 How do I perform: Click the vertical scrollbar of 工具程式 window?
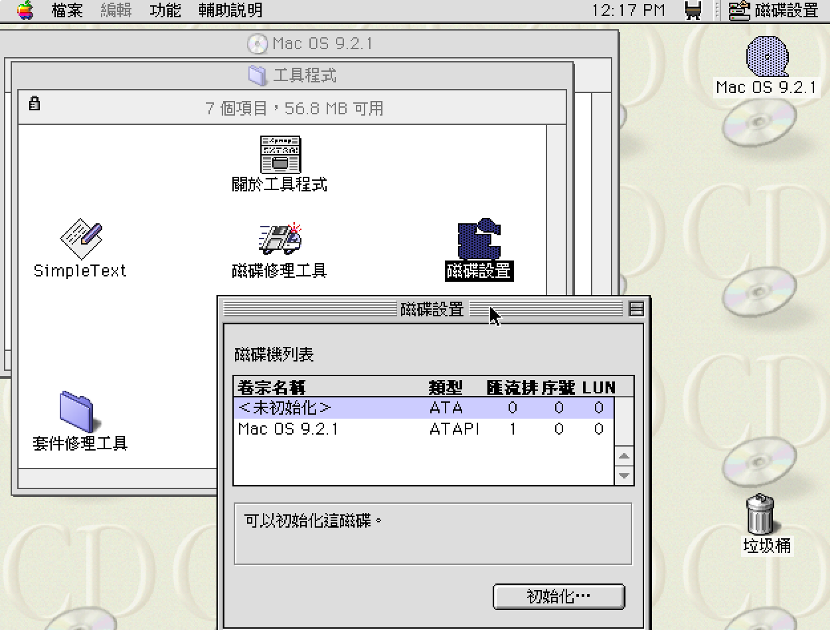(556, 210)
